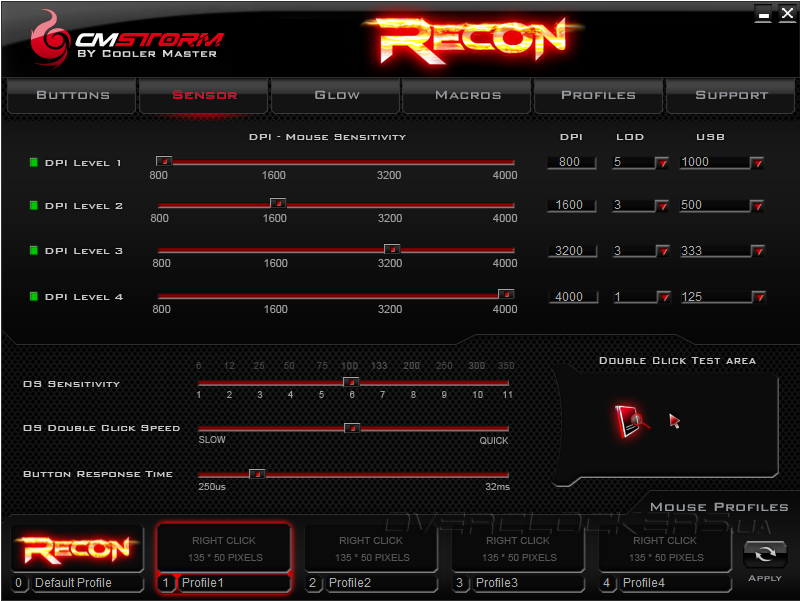Open the USB rate dropdown showing 1000
Image resolution: width=800 pixels, height=601 pixels.
click(x=758, y=163)
